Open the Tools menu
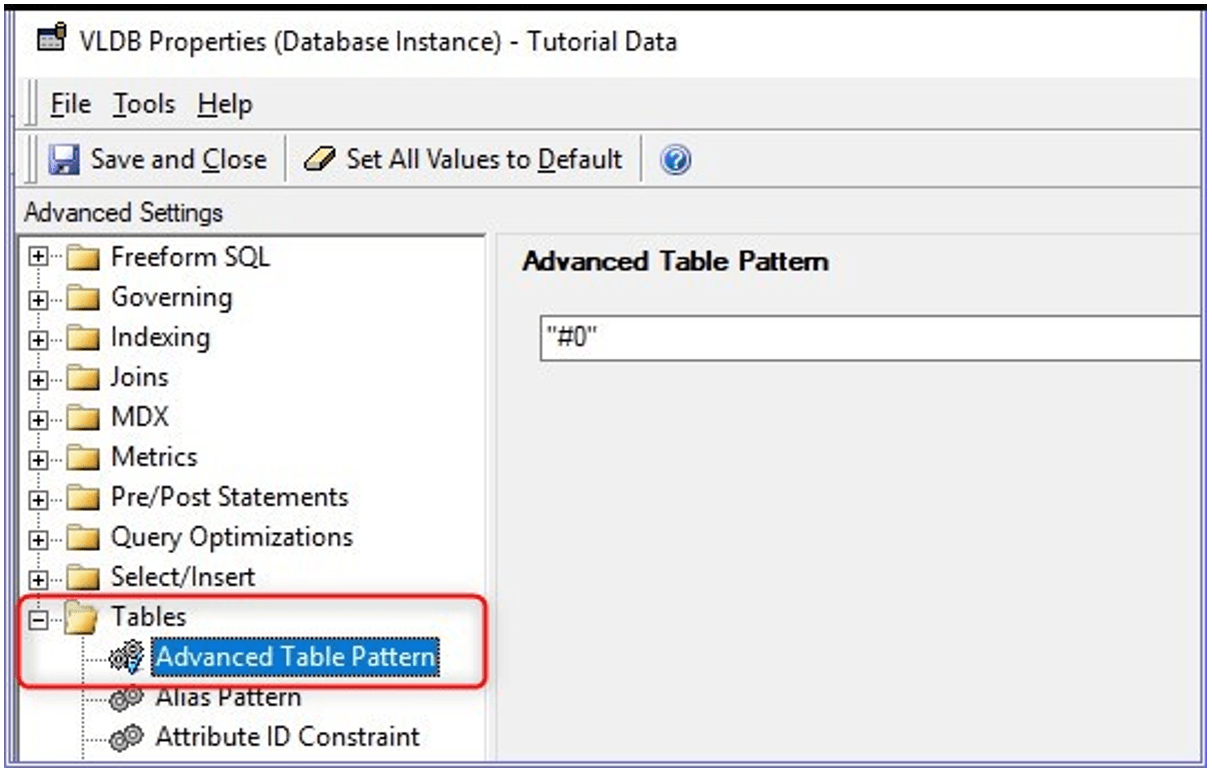 pos(143,104)
